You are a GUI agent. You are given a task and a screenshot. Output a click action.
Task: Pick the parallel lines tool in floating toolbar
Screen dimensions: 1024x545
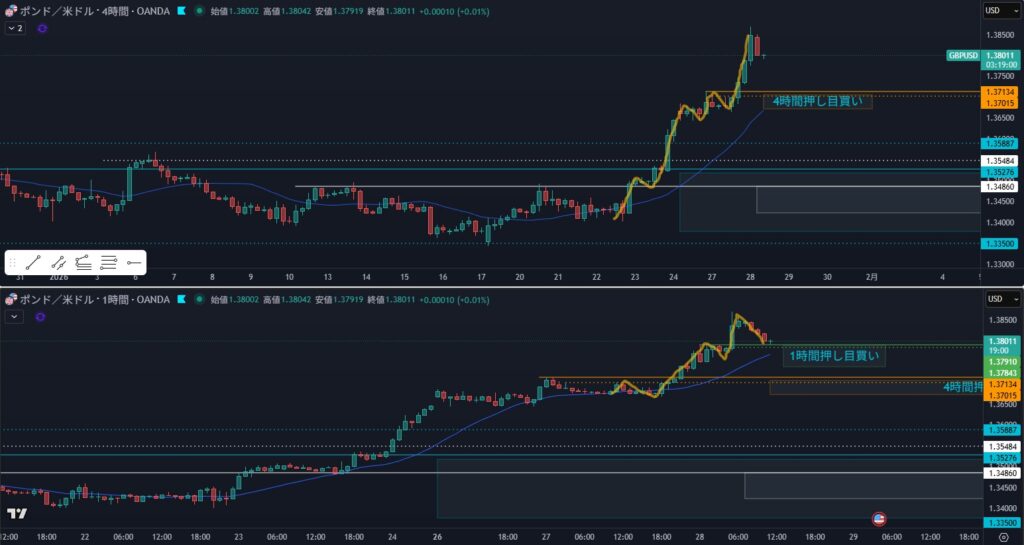click(x=108, y=263)
